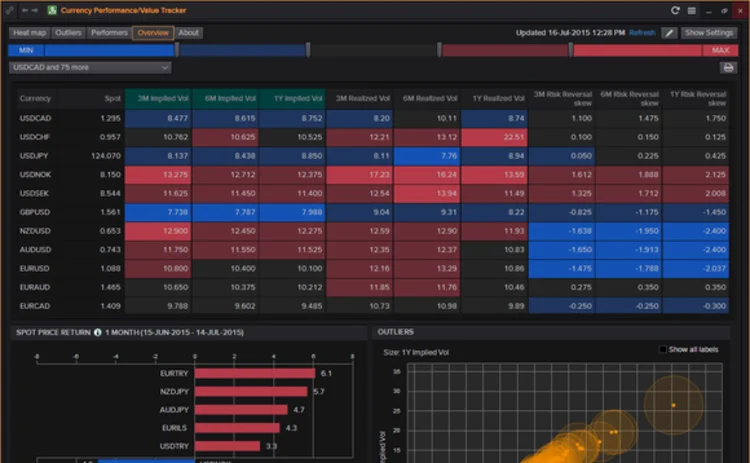
Task: Click the Refresh link
Action: pos(642,33)
